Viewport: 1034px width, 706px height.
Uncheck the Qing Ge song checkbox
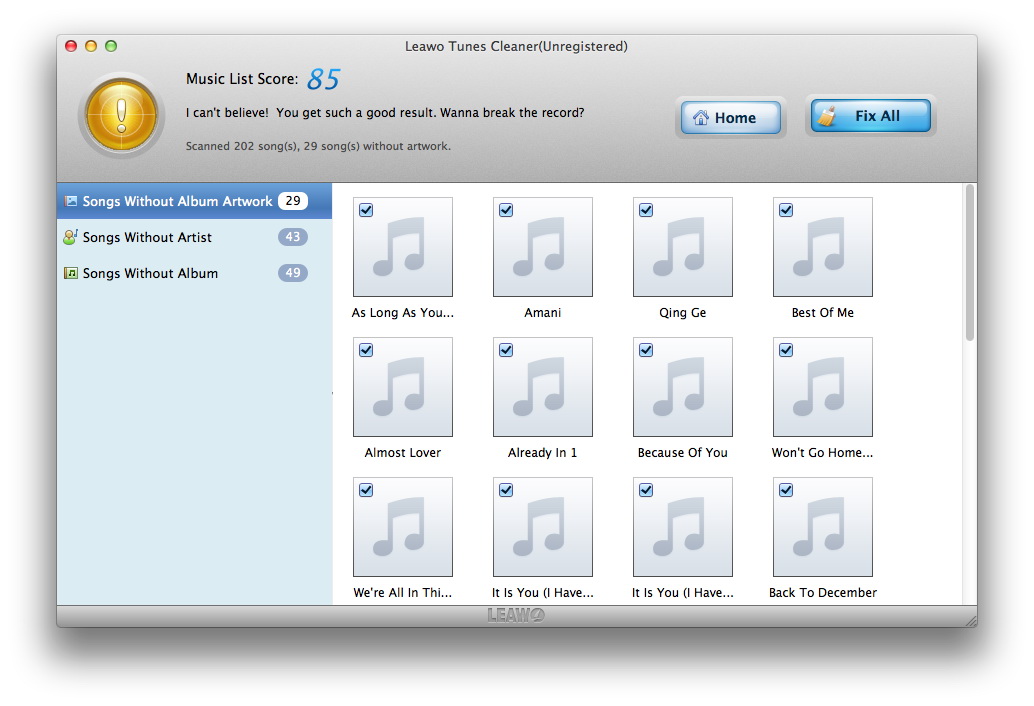(x=646, y=210)
